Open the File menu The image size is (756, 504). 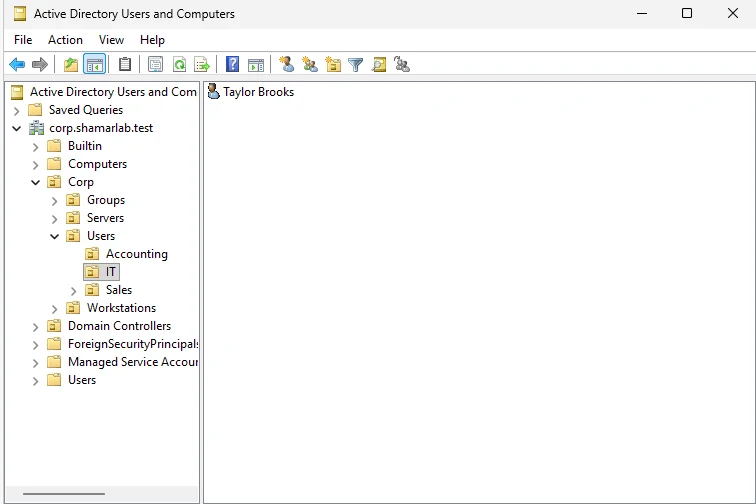[x=23, y=40]
